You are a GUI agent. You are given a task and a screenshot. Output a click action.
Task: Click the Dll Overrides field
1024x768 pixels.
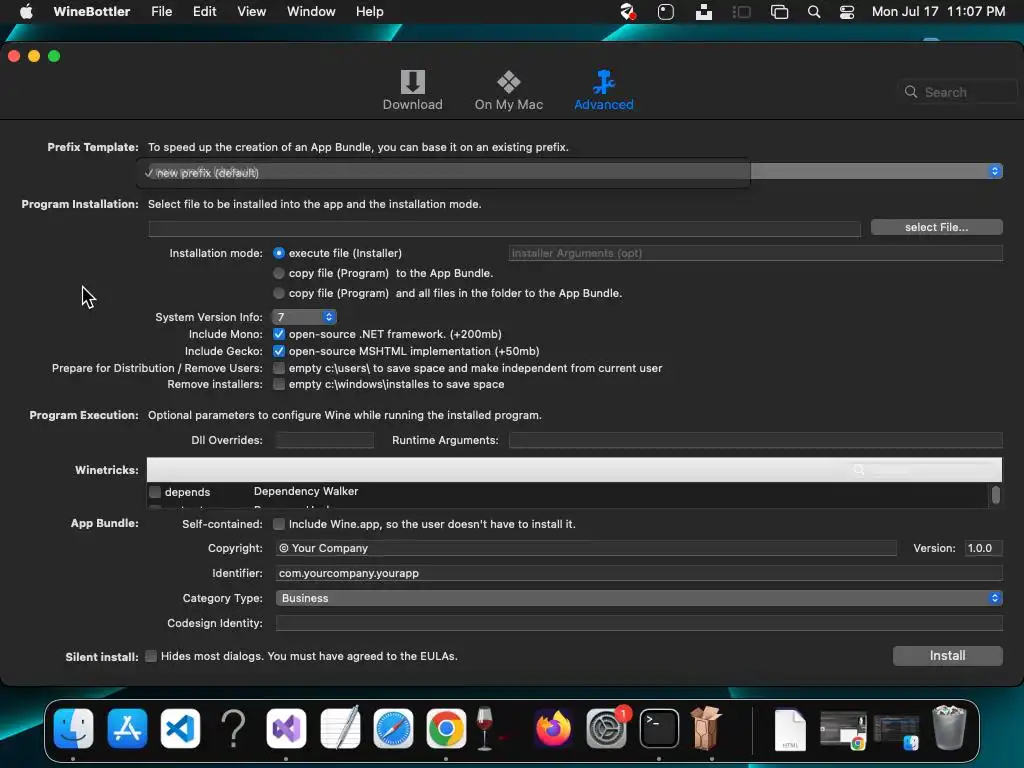coord(325,440)
